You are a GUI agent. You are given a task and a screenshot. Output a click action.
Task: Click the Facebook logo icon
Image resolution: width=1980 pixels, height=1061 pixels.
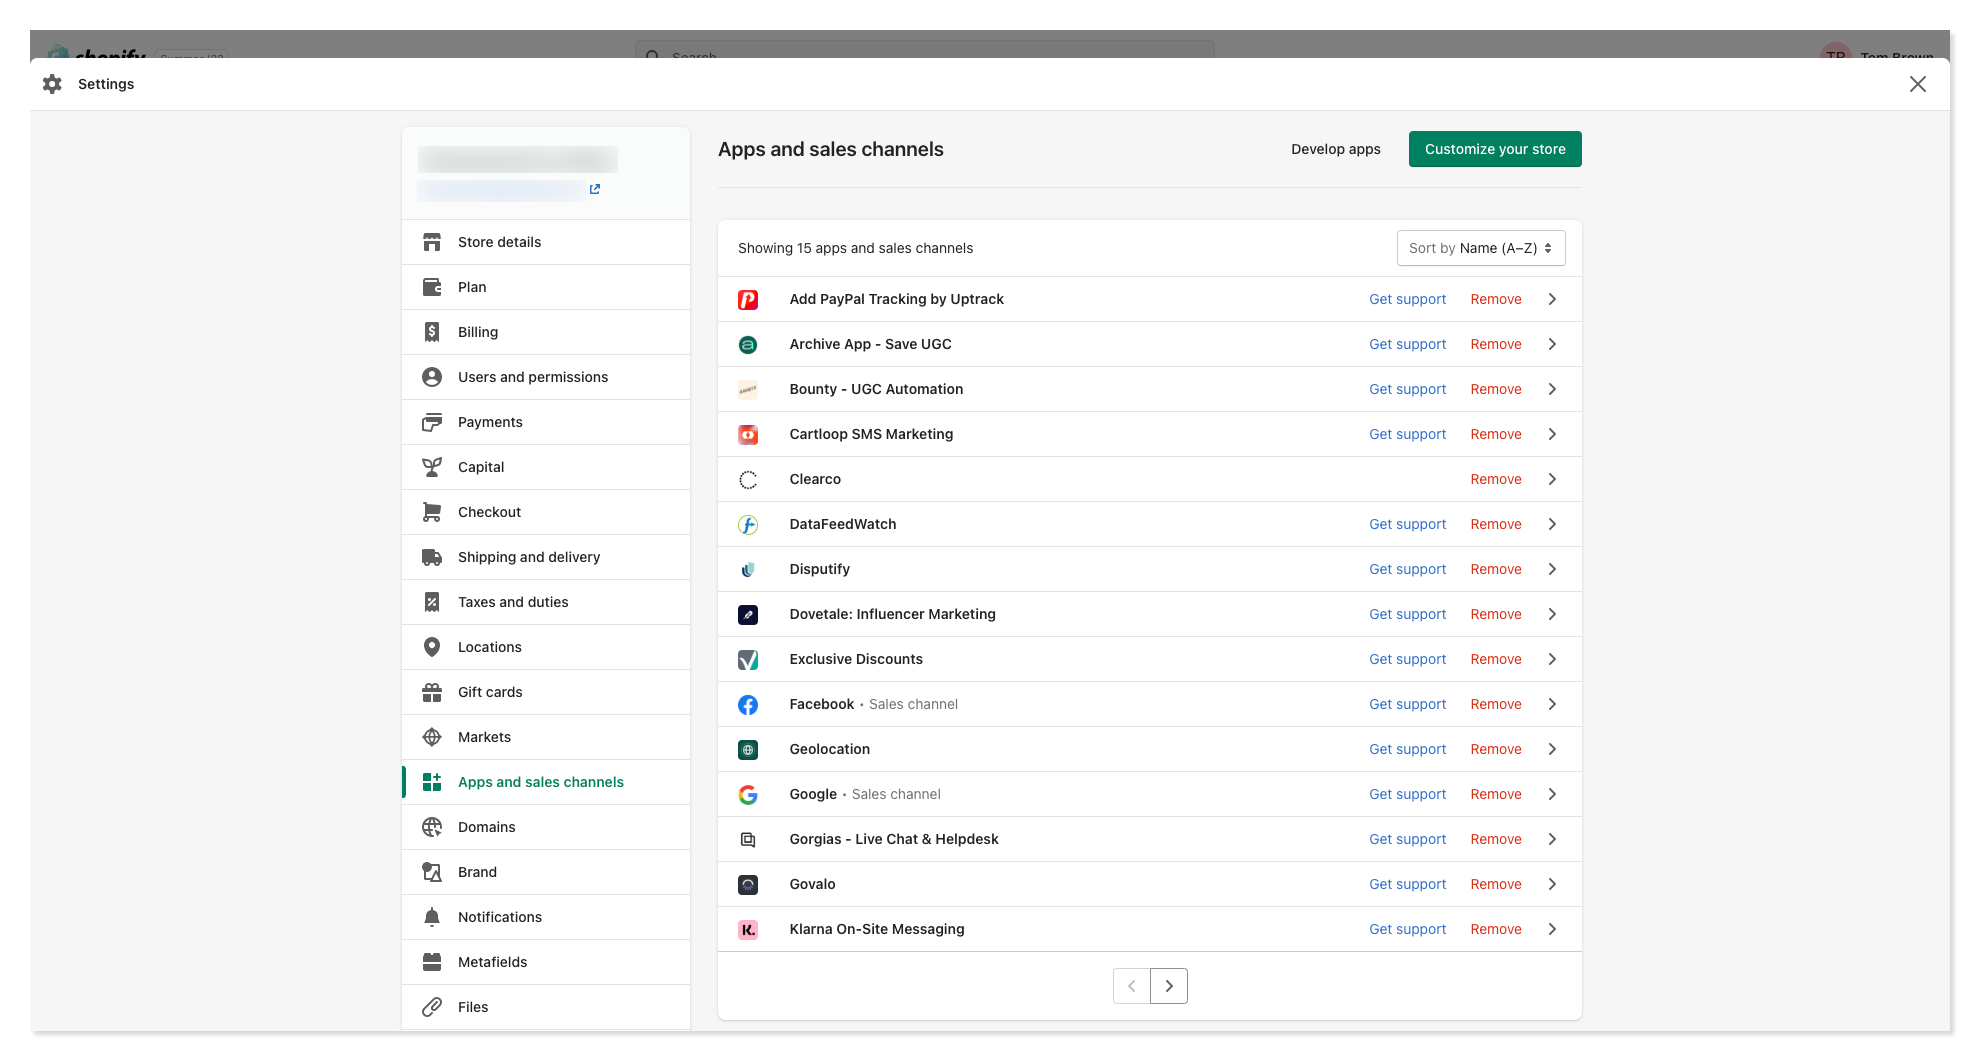point(748,704)
